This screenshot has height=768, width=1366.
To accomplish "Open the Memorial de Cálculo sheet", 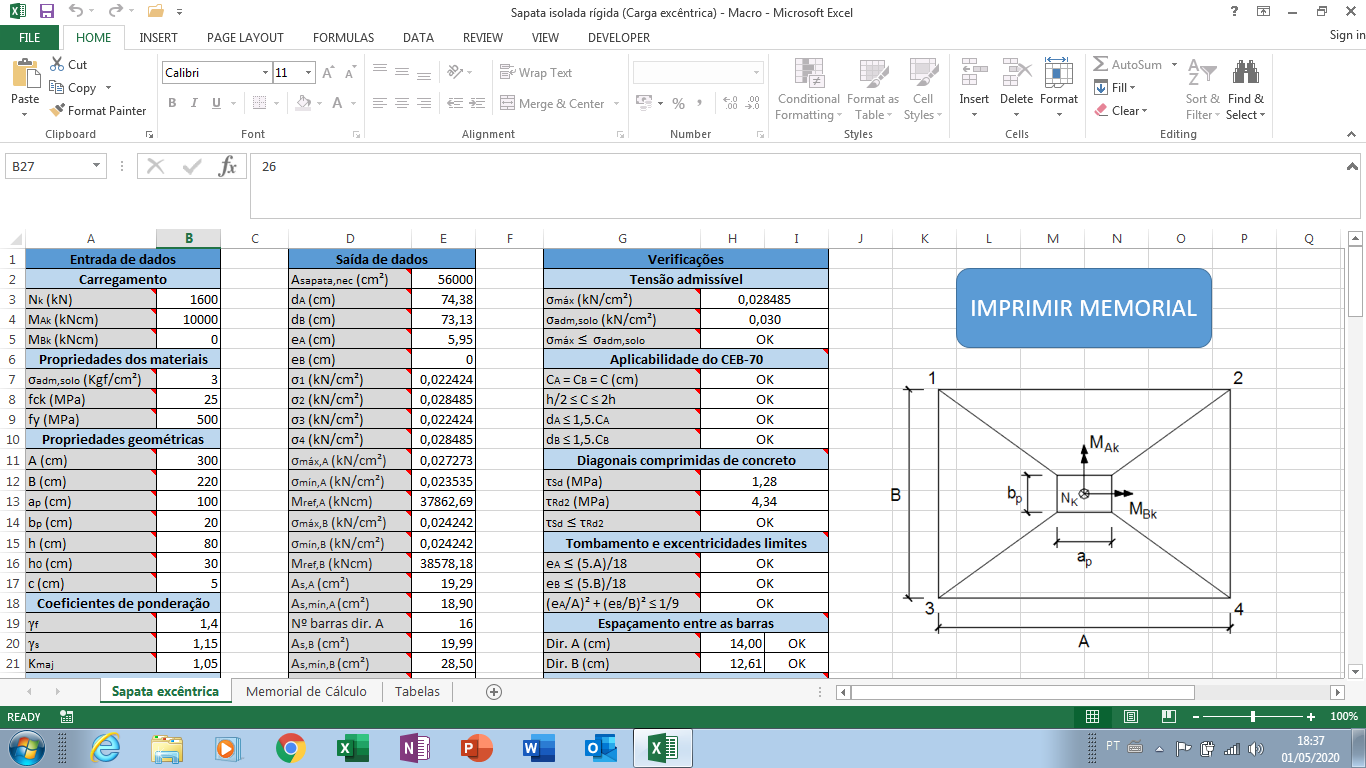I will (306, 691).
